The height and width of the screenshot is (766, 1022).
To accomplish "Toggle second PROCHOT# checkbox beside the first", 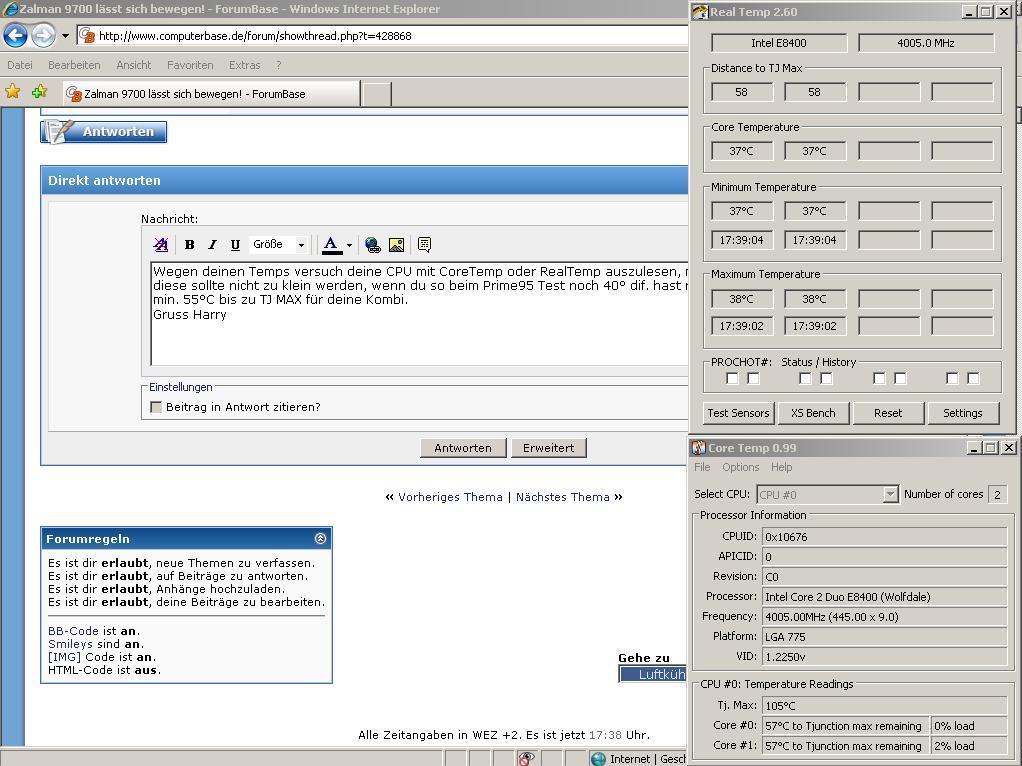I will (x=753, y=378).
